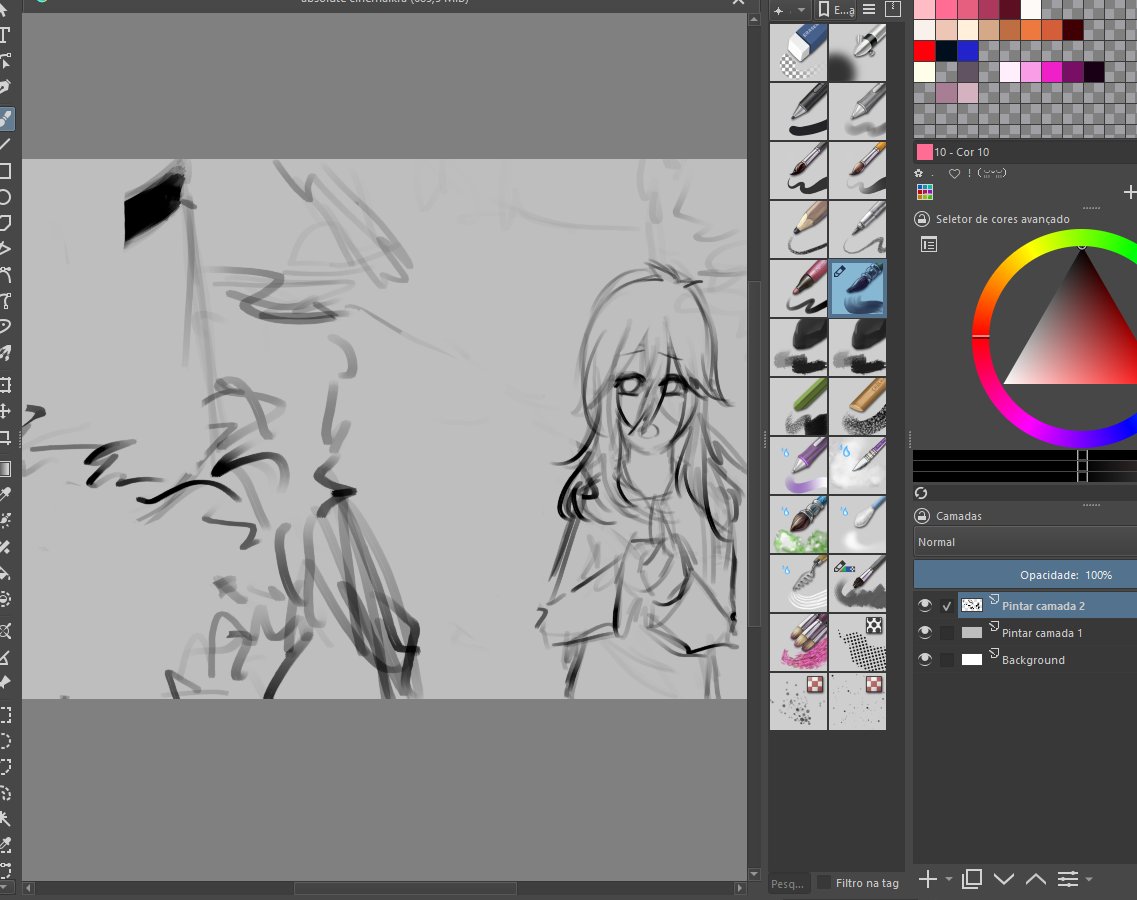Viewport: 1137px width, 900px height.
Task: Choose the Eraser brush preset
Action: [798, 52]
